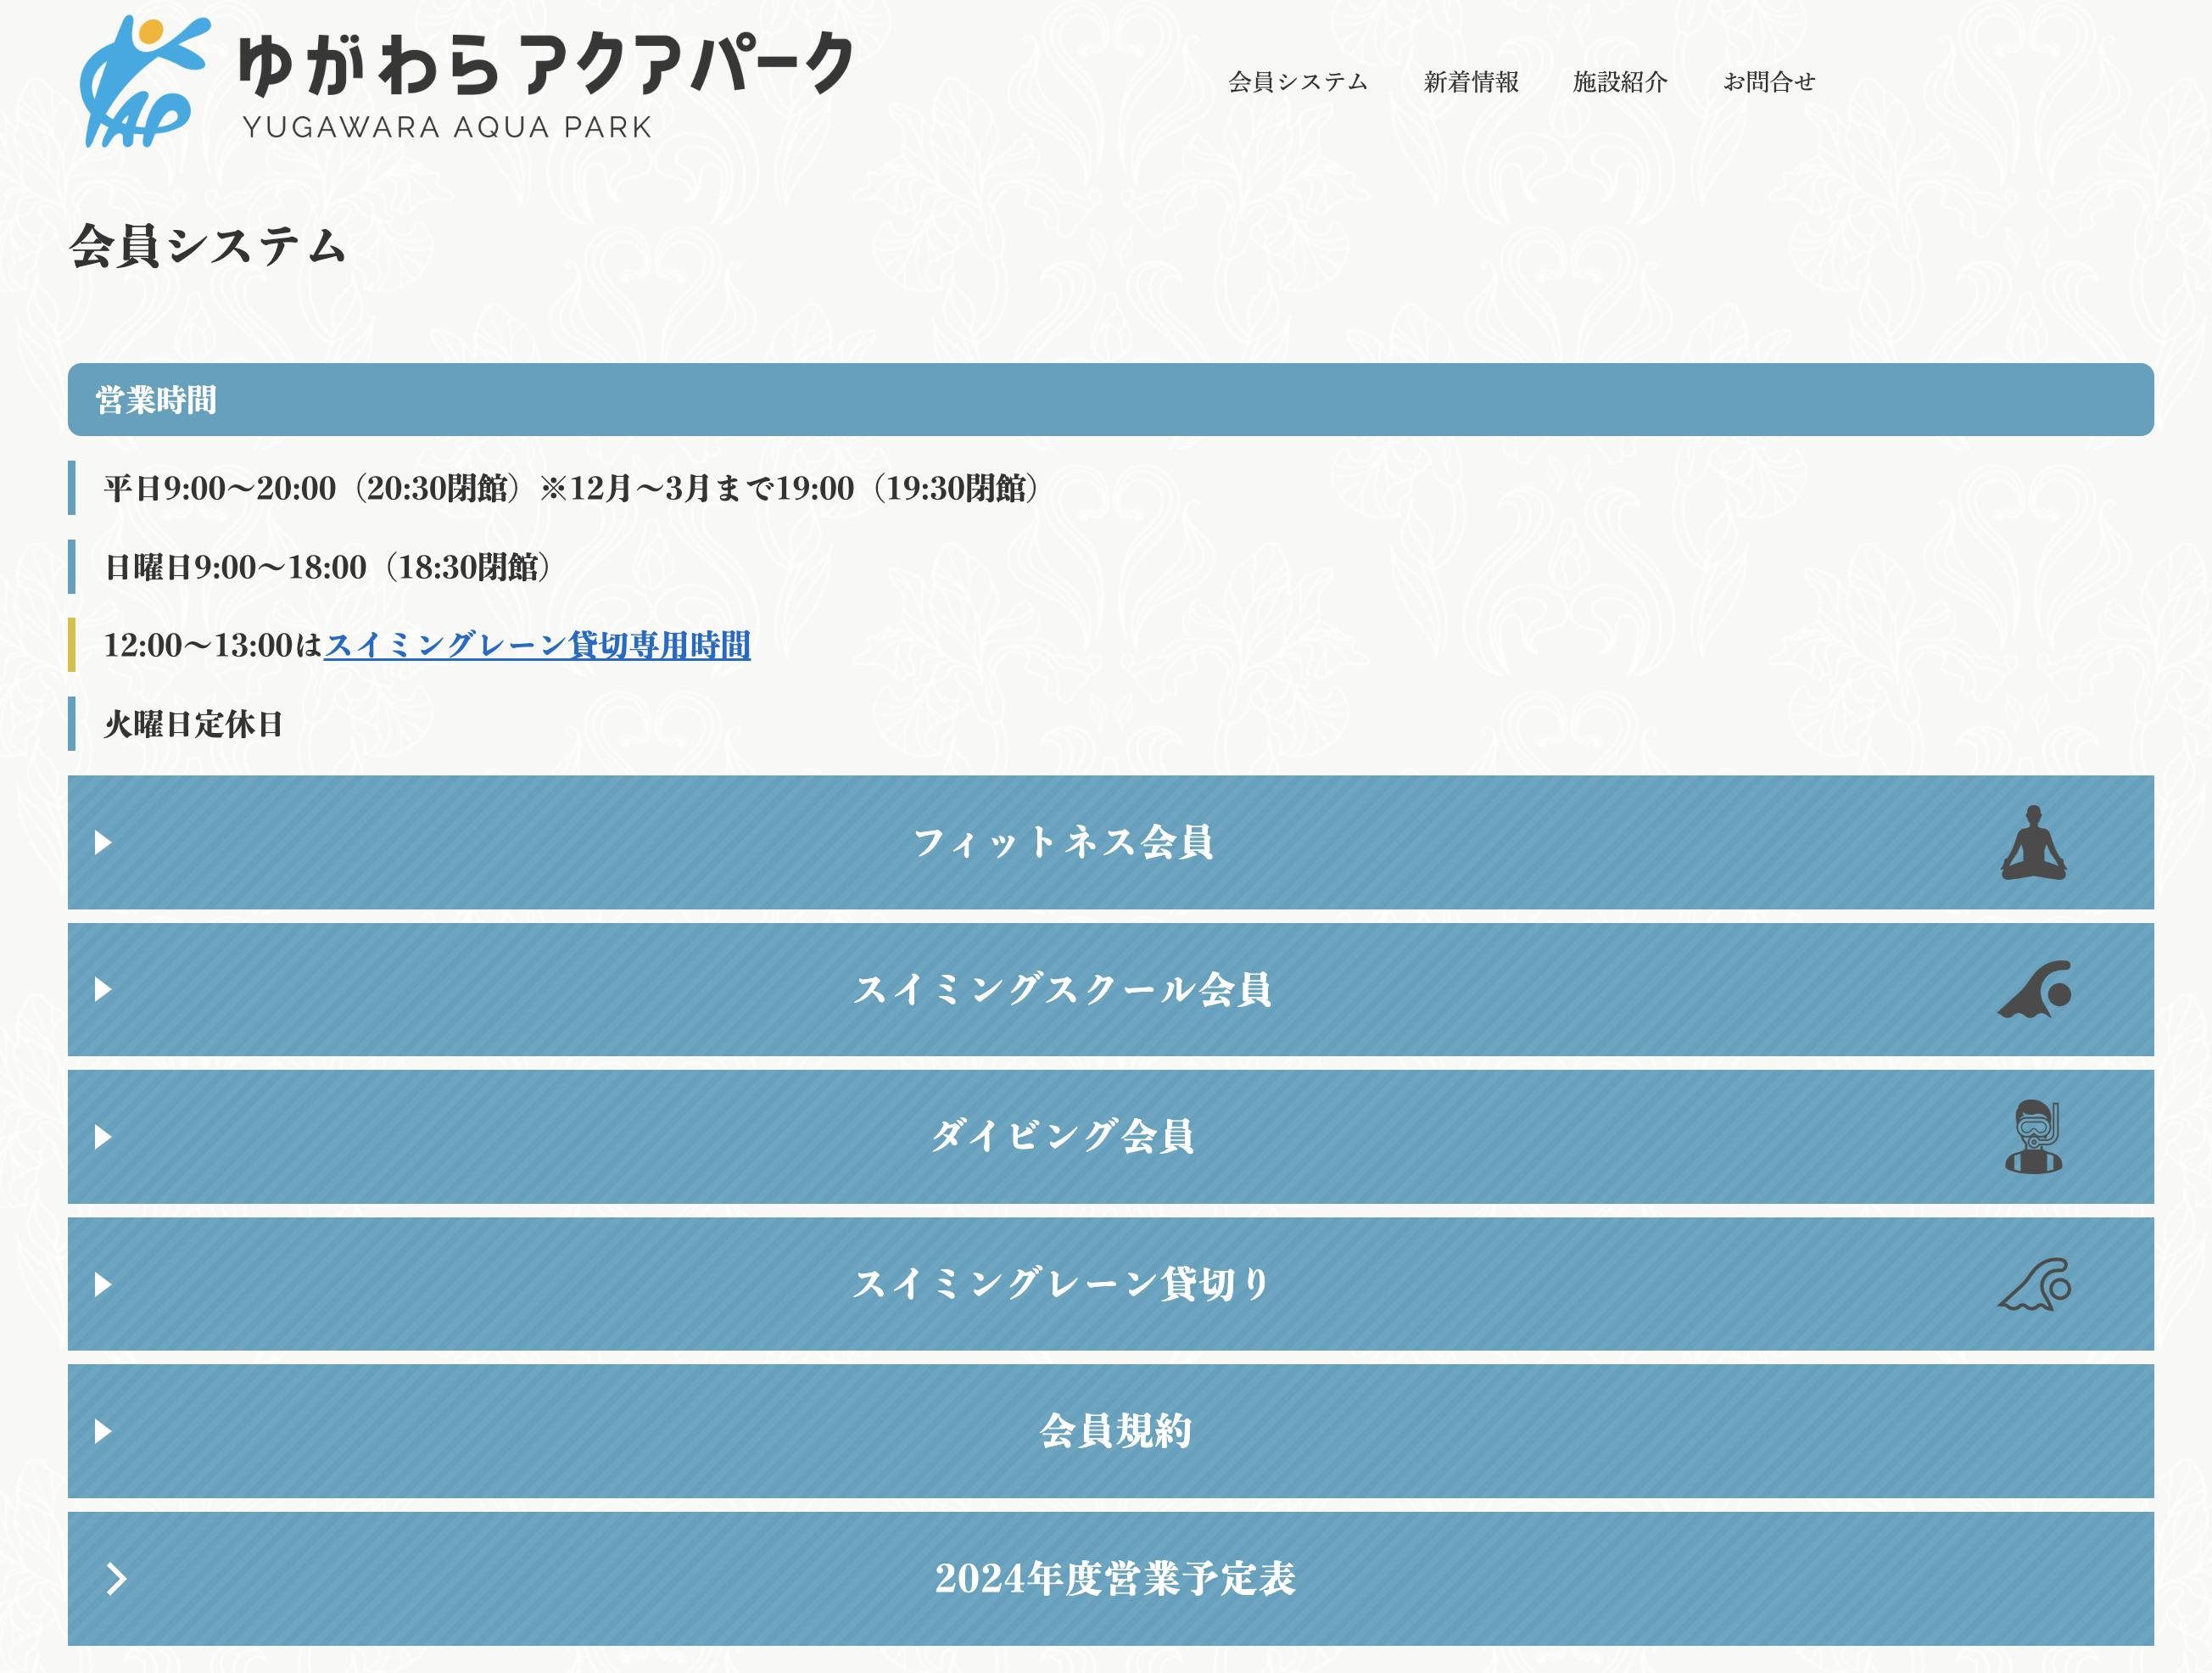This screenshot has height=1673, width=2212.
Task: Click the filled swimmer icon
Action: click(2034, 990)
